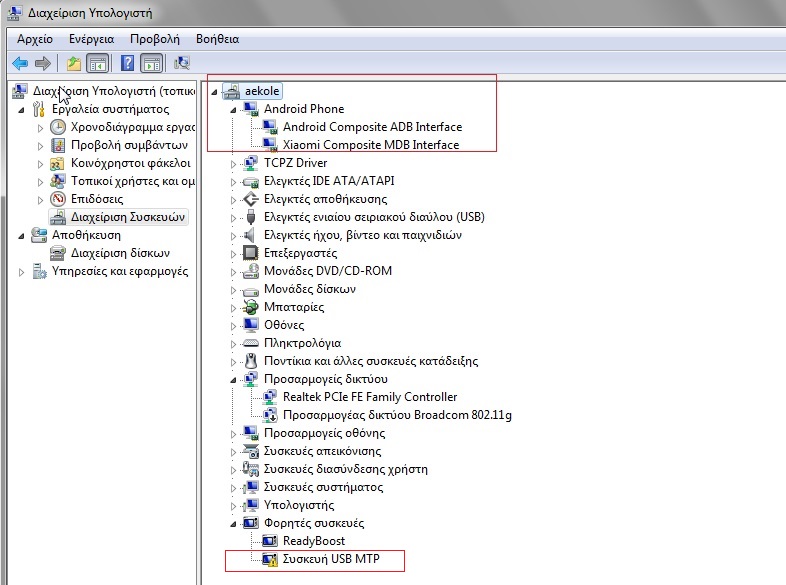Toggle the action pane toolbar button

tap(151, 64)
